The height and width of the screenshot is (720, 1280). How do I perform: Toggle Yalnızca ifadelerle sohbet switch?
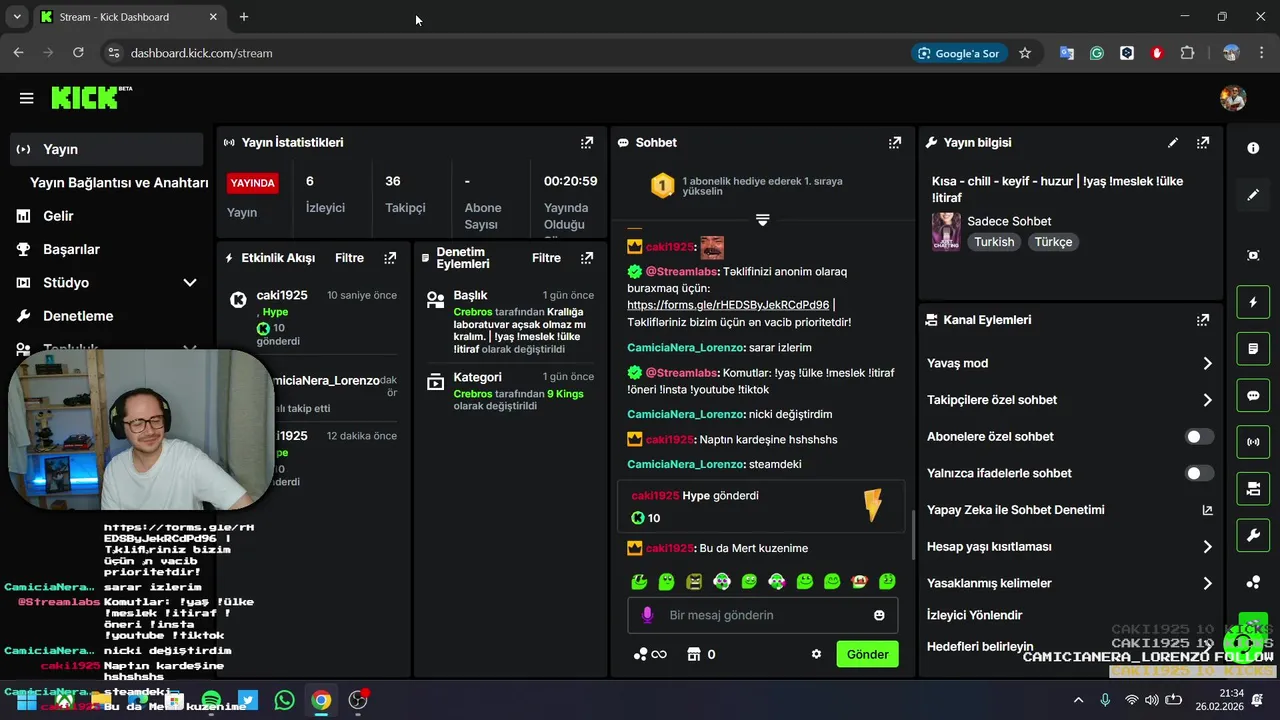[x=1199, y=473]
